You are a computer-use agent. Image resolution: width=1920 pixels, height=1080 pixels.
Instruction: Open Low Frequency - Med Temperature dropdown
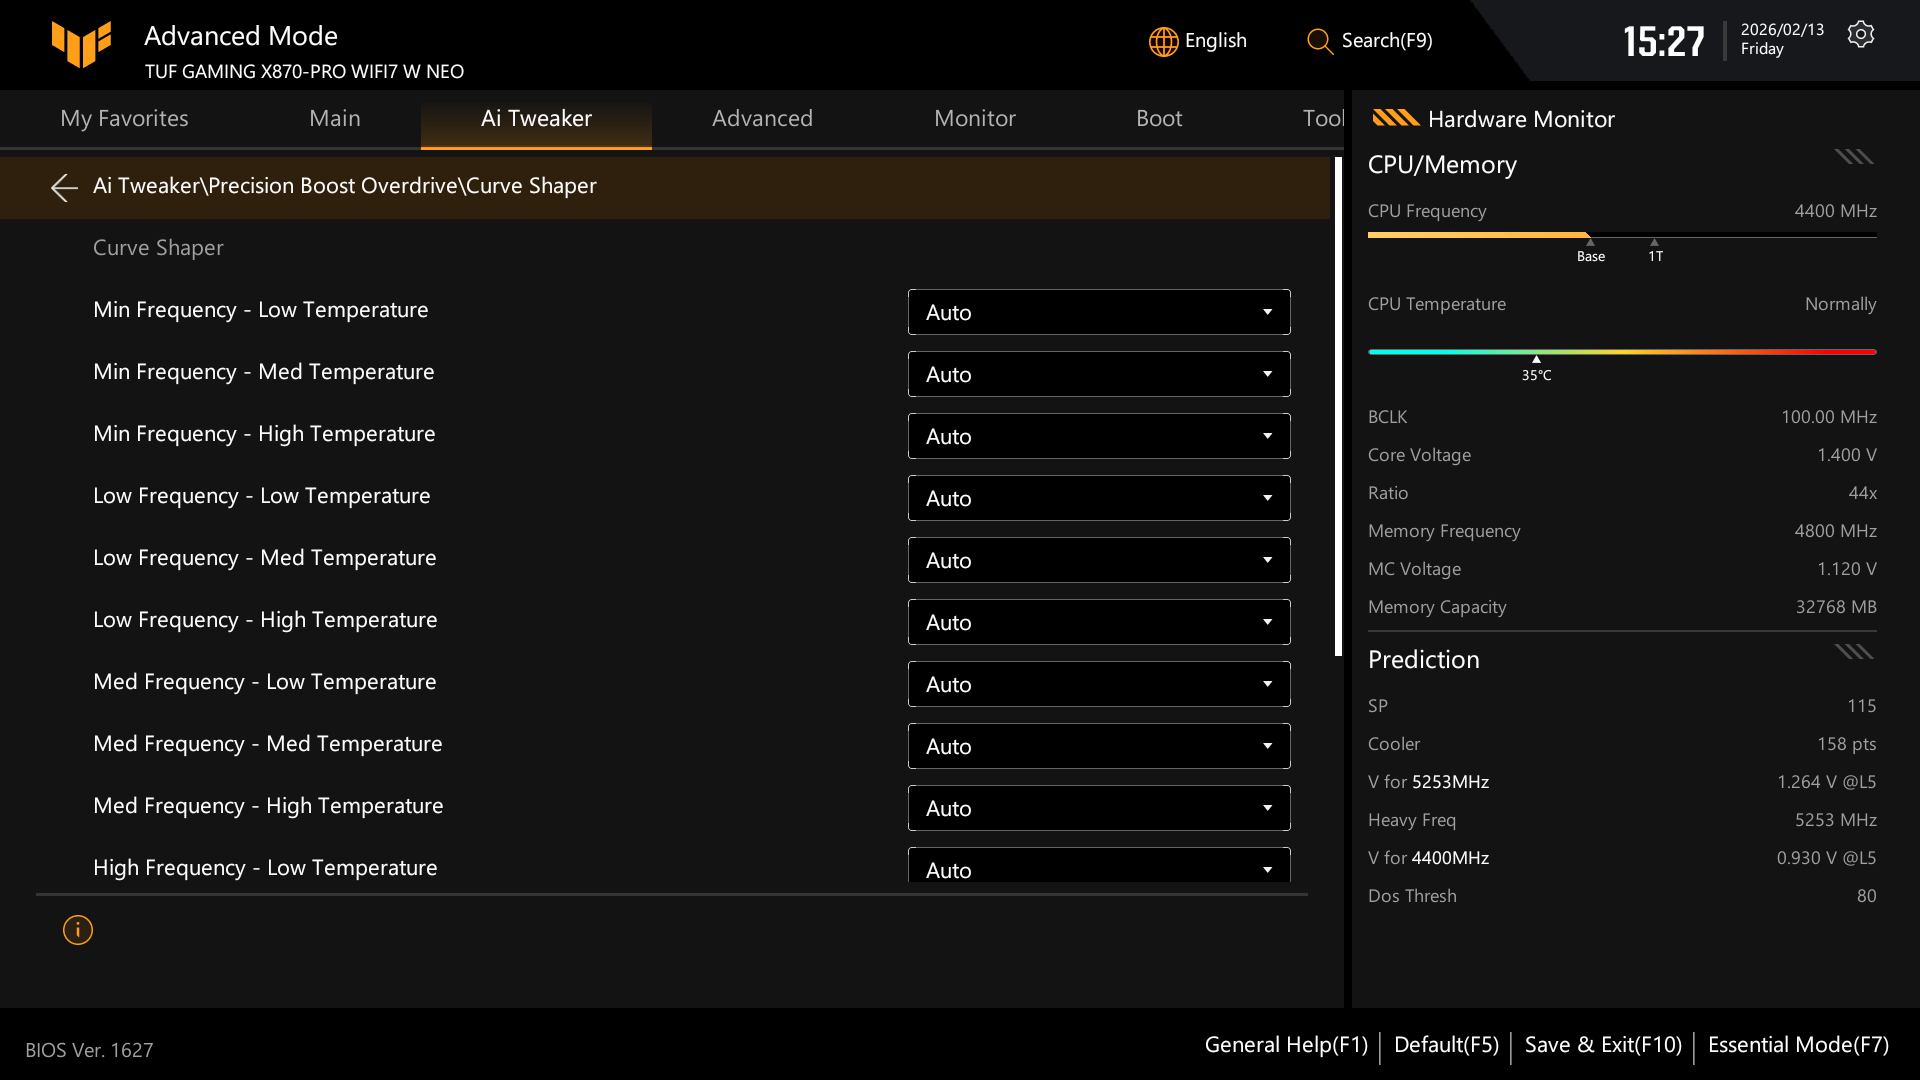click(x=1098, y=559)
